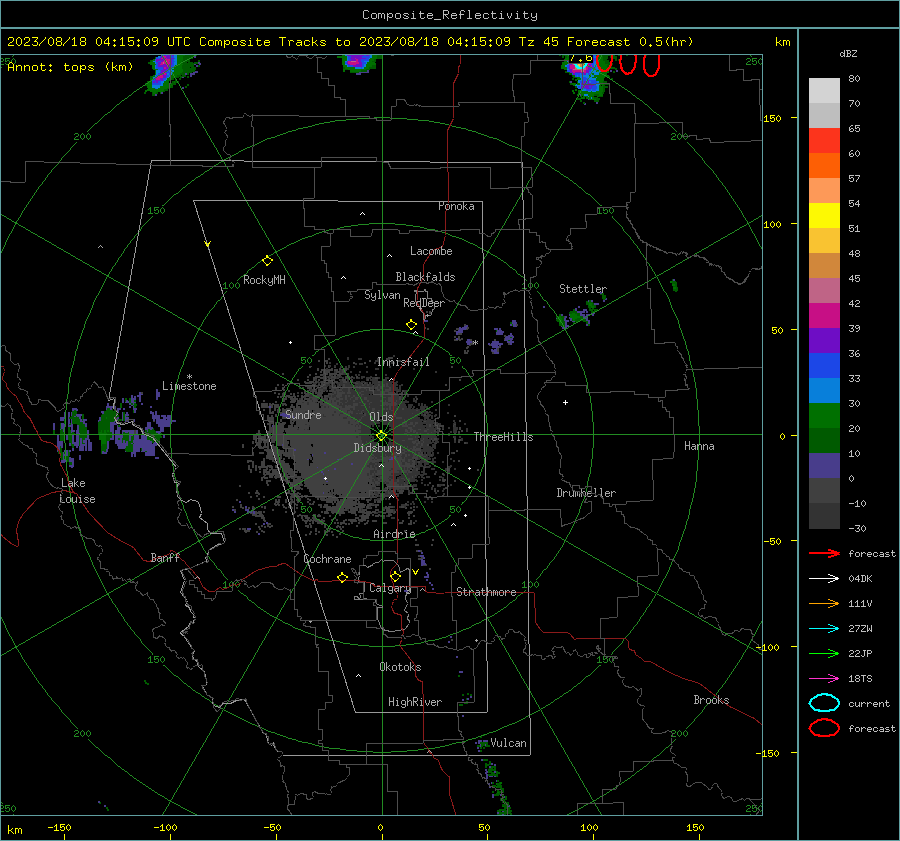This screenshot has height=841, width=900.
Task: Click the red 60-65 dBZ color swatch
Action: coord(824,141)
